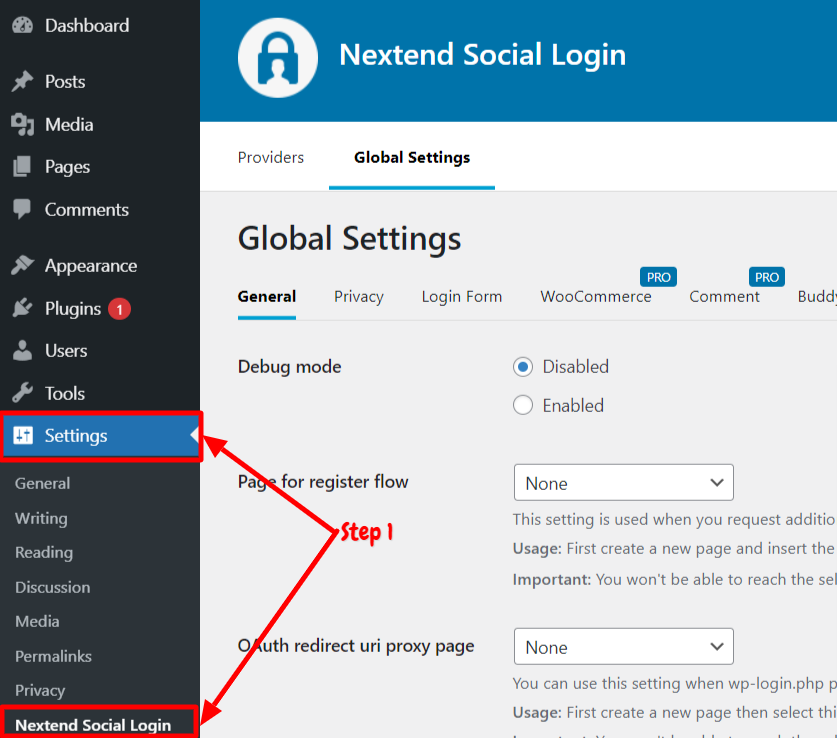Click the Media icon beside Pages

point(22,124)
